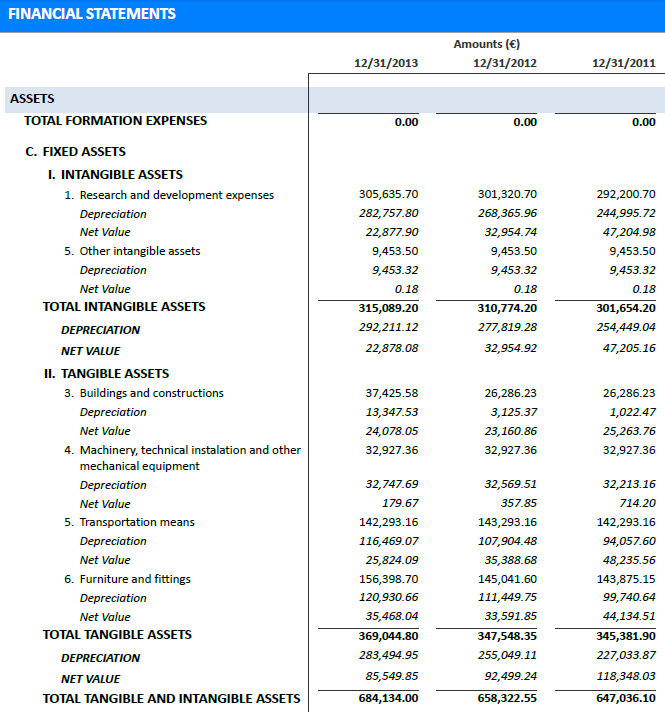Viewport: 665px width, 712px height.
Task: Select the Buildings and constructions row label
Action: (x=151, y=393)
